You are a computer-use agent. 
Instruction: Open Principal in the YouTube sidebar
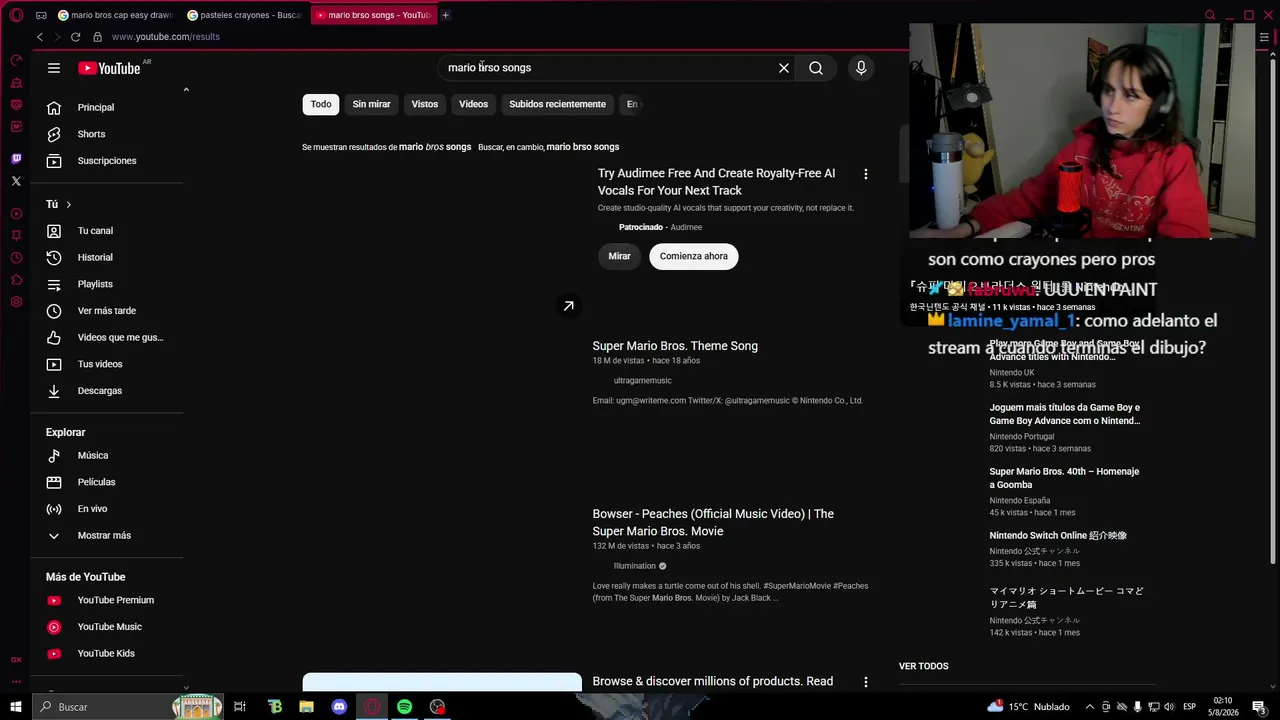pyautogui.click(x=107, y=107)
